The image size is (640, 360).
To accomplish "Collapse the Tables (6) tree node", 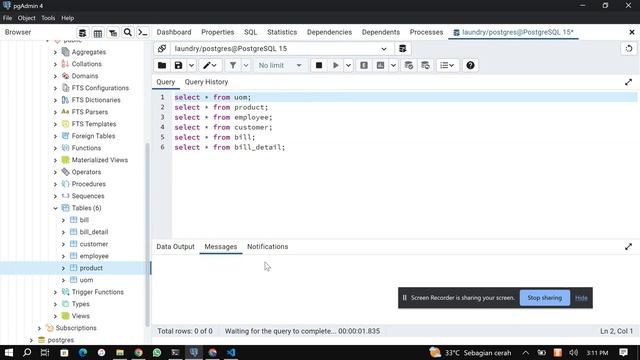I will (x=55, y=208).
